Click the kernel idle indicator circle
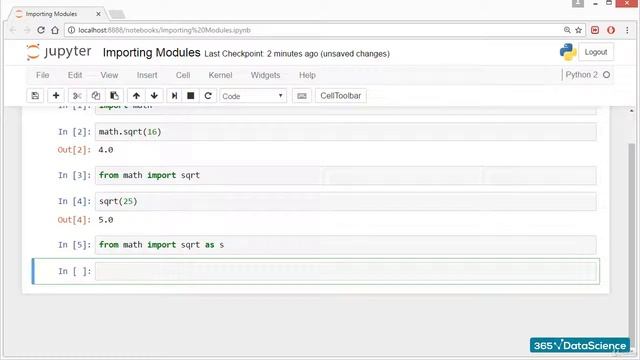The width and height of the screenshot is (640, 360). [607, 75]
